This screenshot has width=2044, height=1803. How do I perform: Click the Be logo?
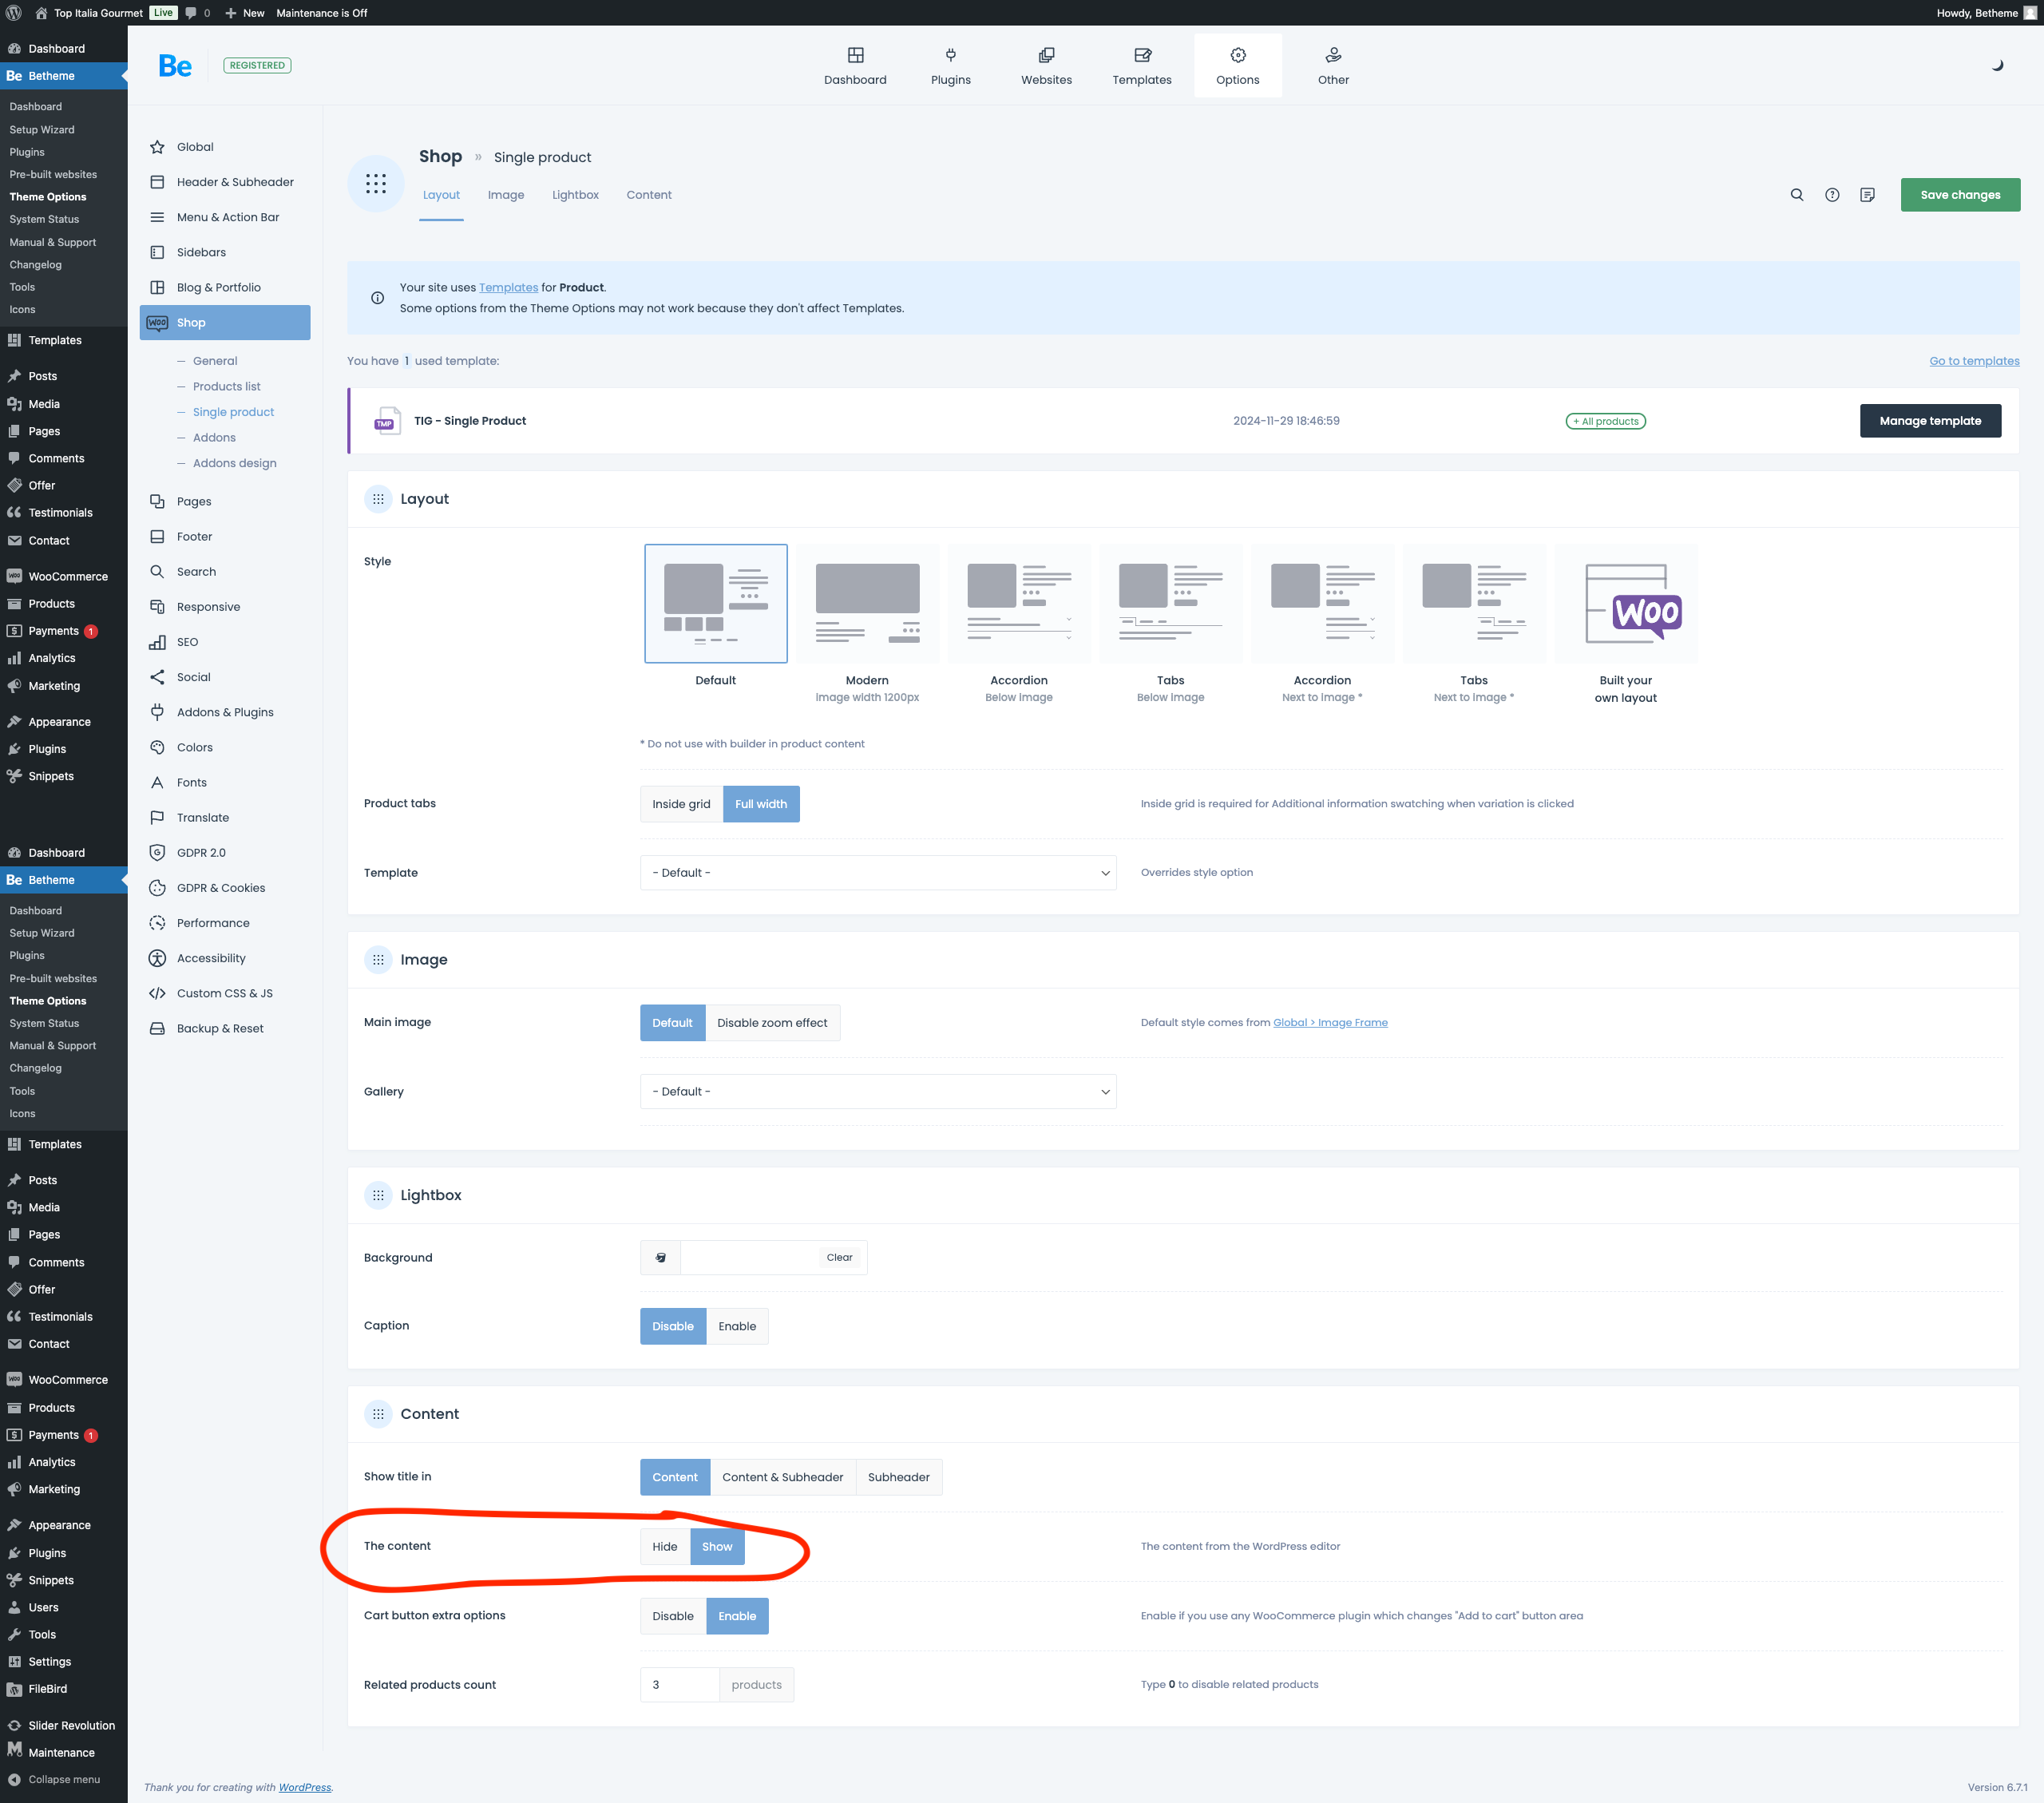175,65
